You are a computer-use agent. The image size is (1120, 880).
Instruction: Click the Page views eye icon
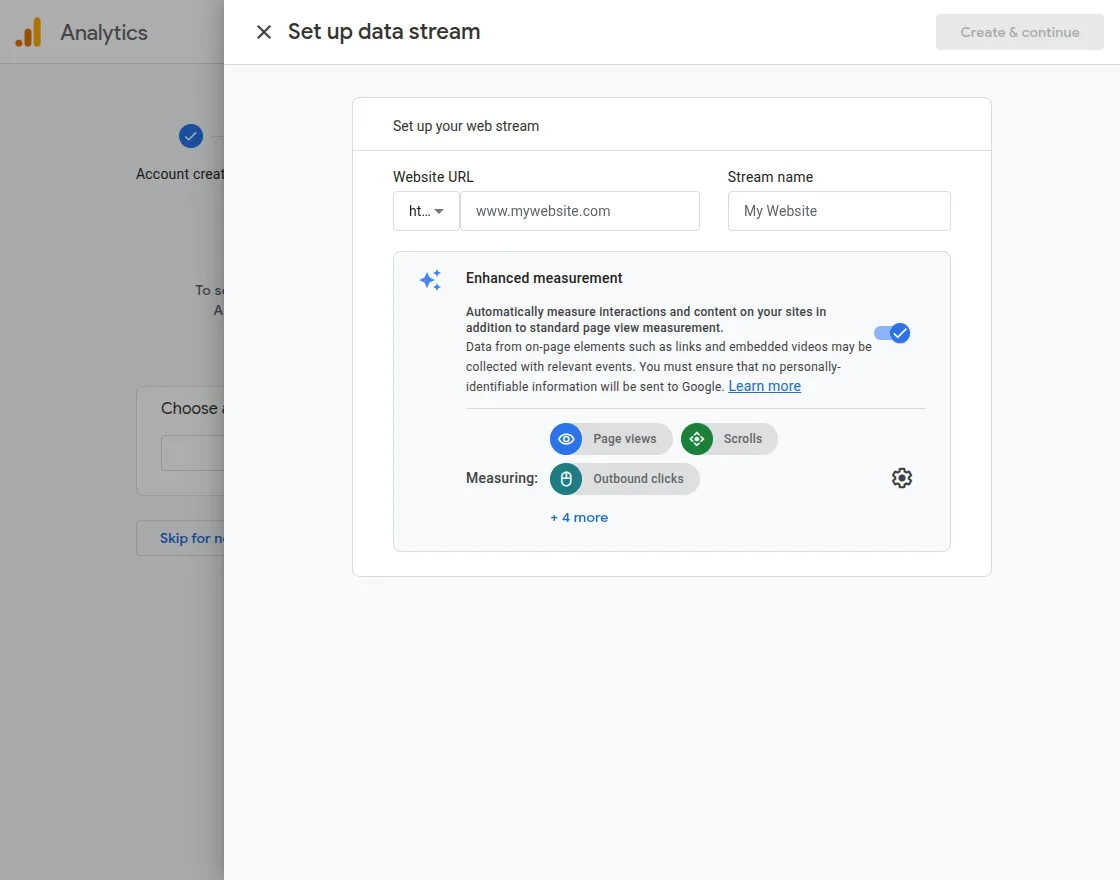(x=566, y=439)
